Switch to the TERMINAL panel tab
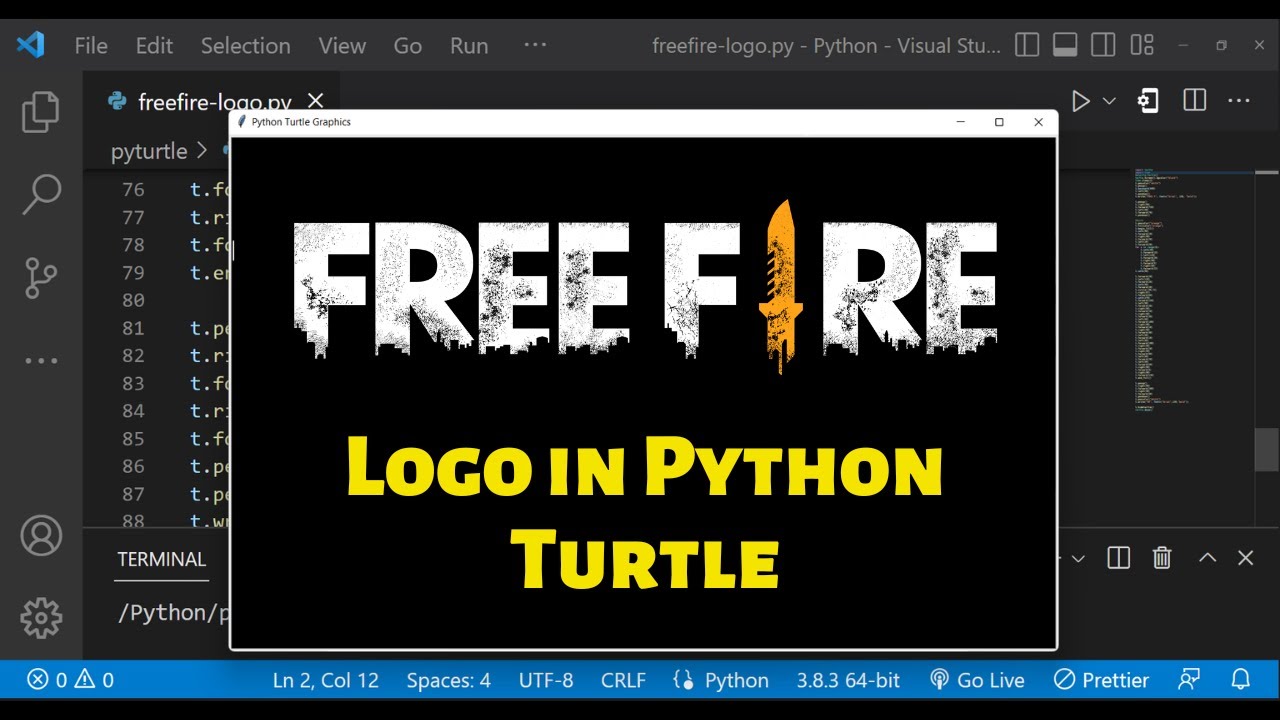The image size is (1280, 720). [161, 559]
